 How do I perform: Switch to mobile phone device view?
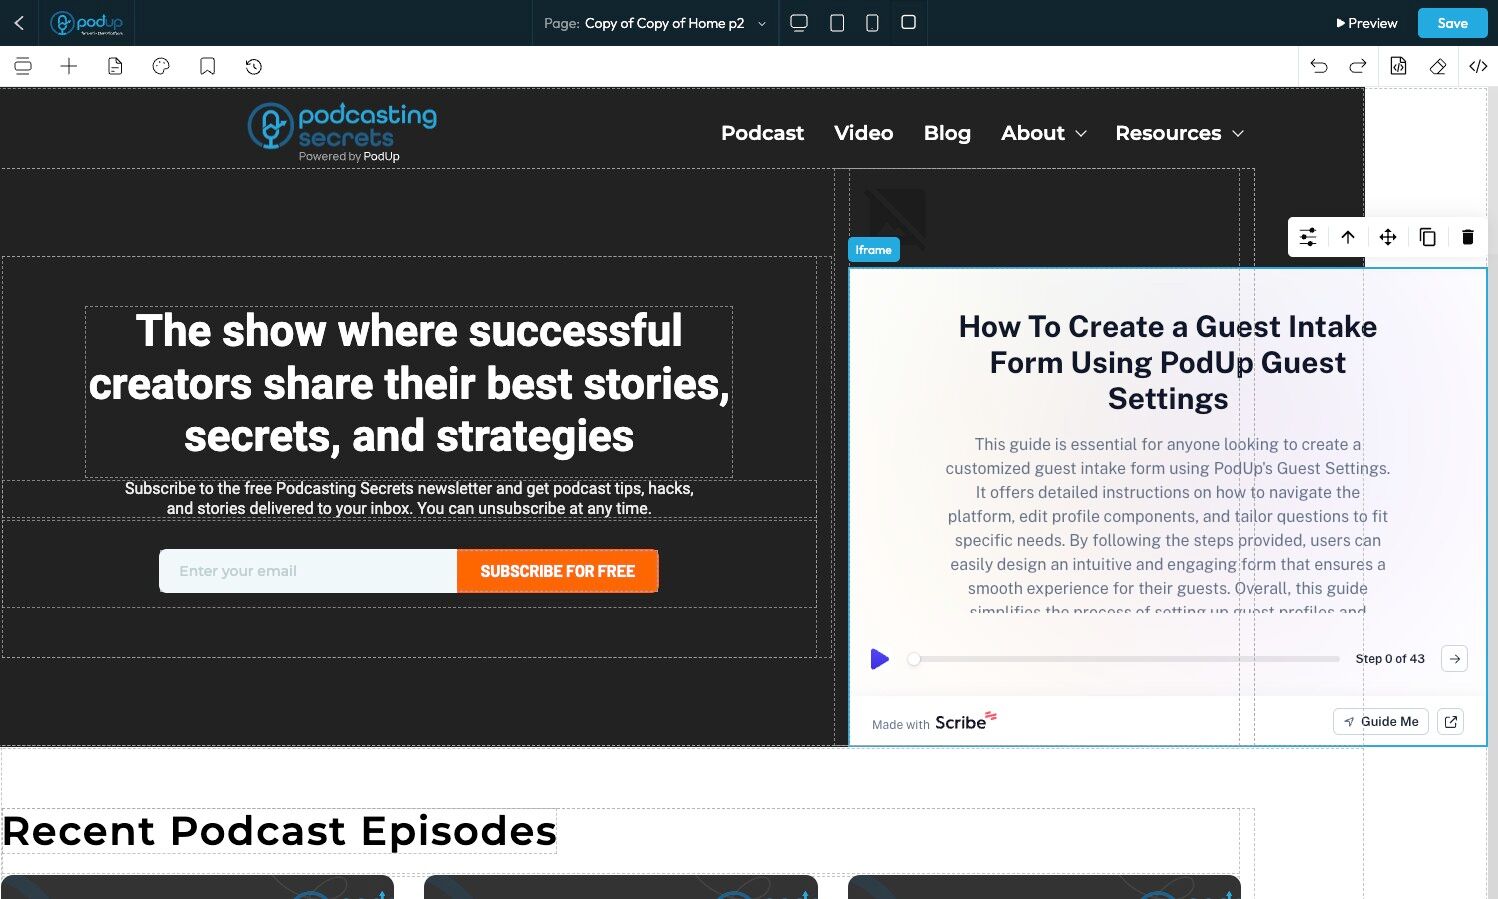[x=872, y=23]
